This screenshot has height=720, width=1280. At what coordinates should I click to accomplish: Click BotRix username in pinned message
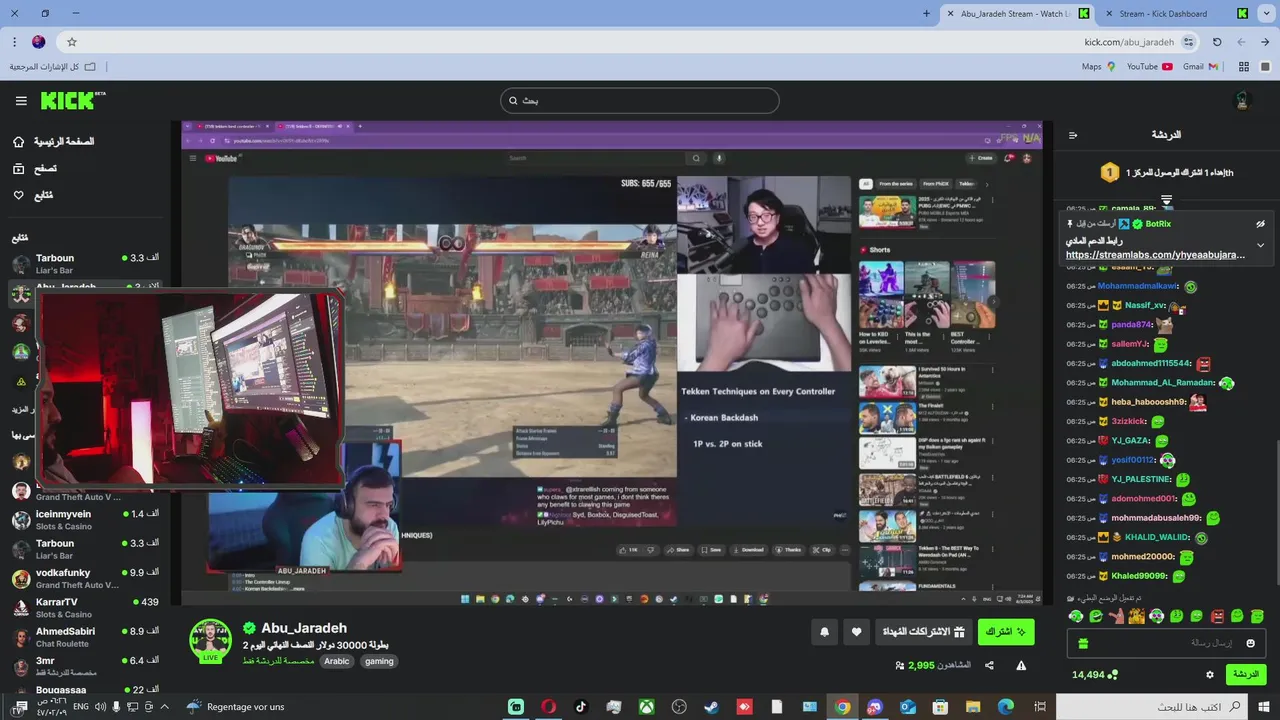[1158, 224]
